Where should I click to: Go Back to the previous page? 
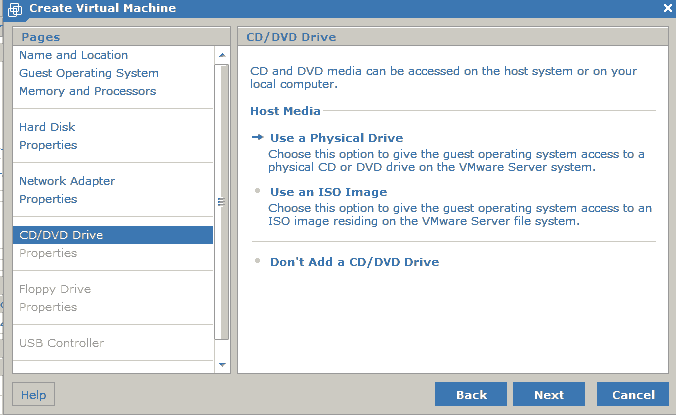click(471, 394)
